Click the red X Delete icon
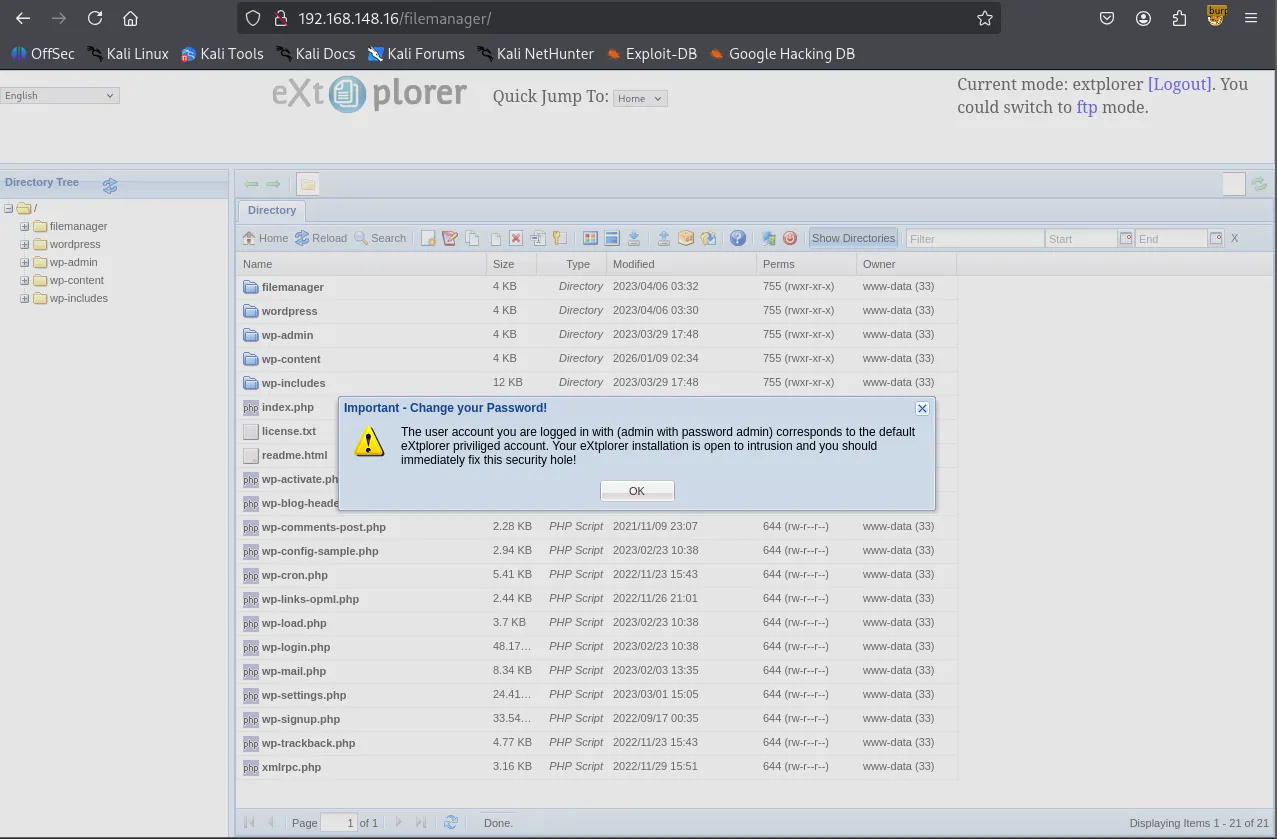Image resolution: width=1277 pixels, height=839 pixels. [x=516, y=238]
